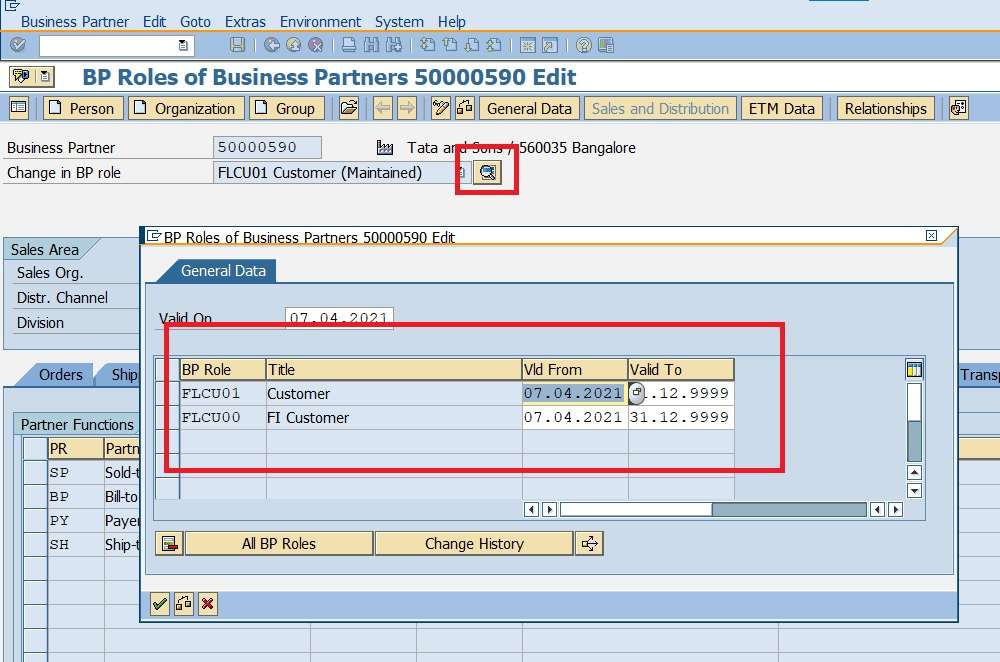This screenshot has width=1000, height=662.
Task: Click the All BP Roles button
Action: pos(278,543)
